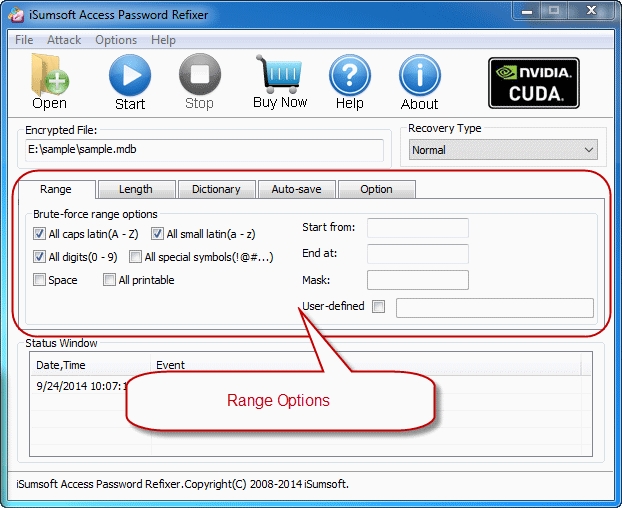Click the grey Stop button icon
Image resolution: width=622 pixels, height=508 pixels.
[x=200, y=75]
